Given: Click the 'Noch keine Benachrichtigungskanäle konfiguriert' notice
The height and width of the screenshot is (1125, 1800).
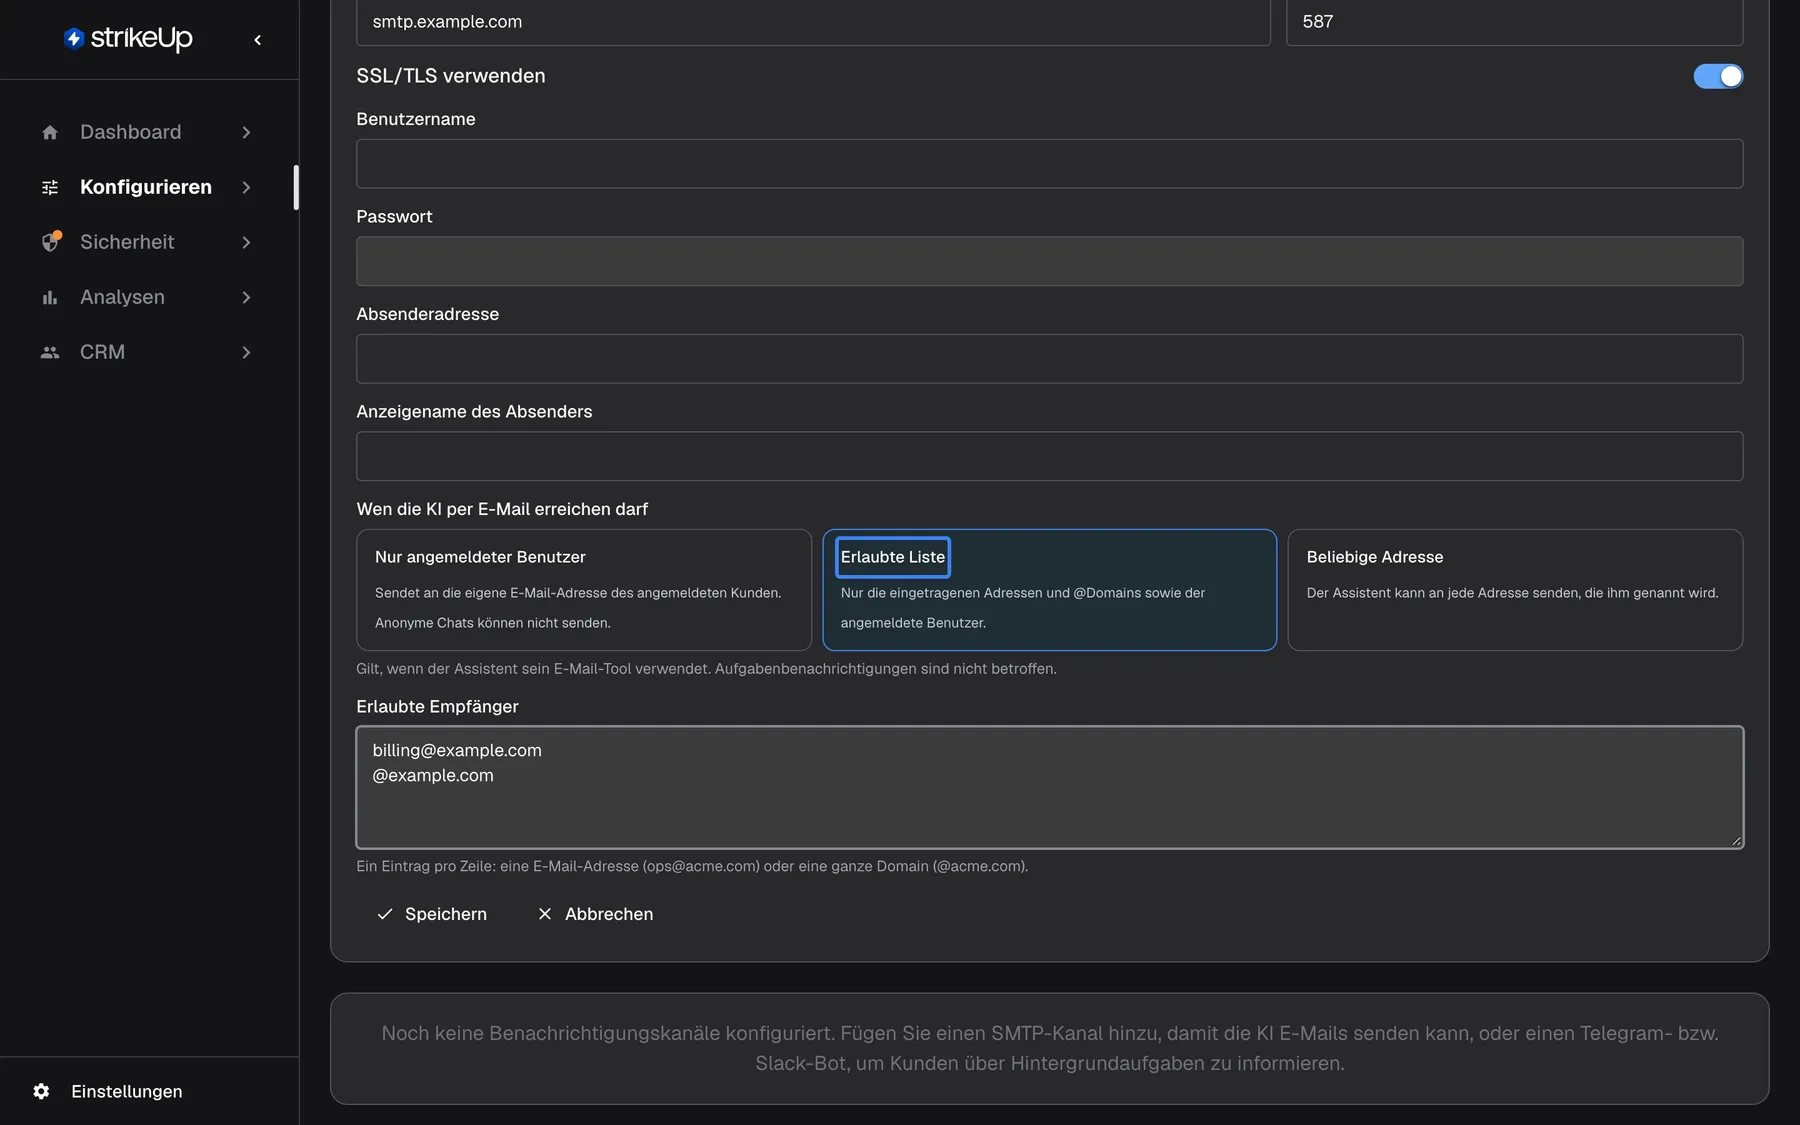Looking at the screenshot, I should (x=1049, y=1048).
